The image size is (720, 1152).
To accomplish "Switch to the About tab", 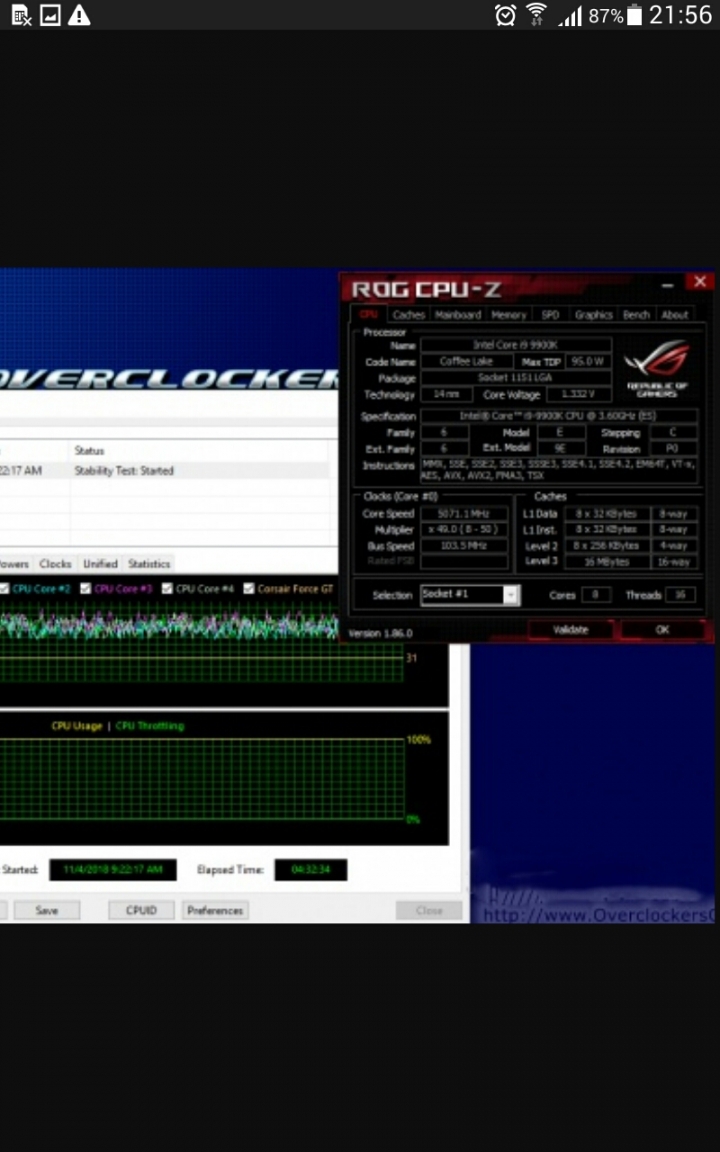I will click(674, 314).
